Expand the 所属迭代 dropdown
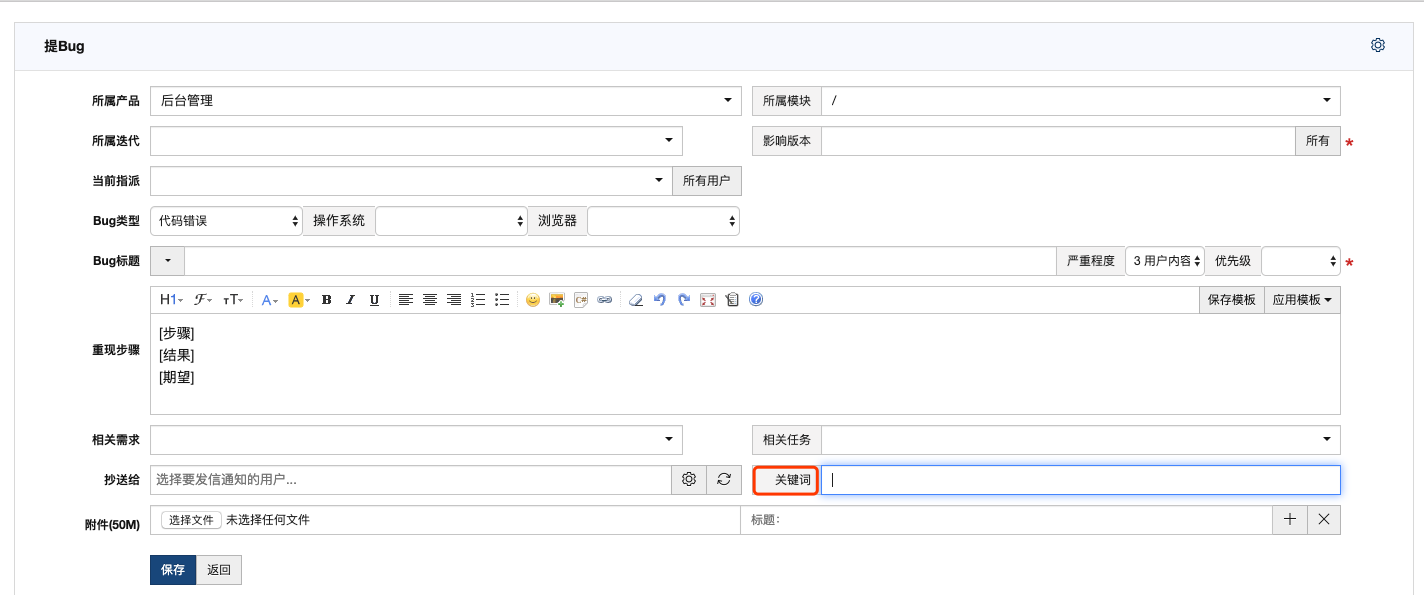This screenshot has height=595, width=1424. click(x=416, y=141)
